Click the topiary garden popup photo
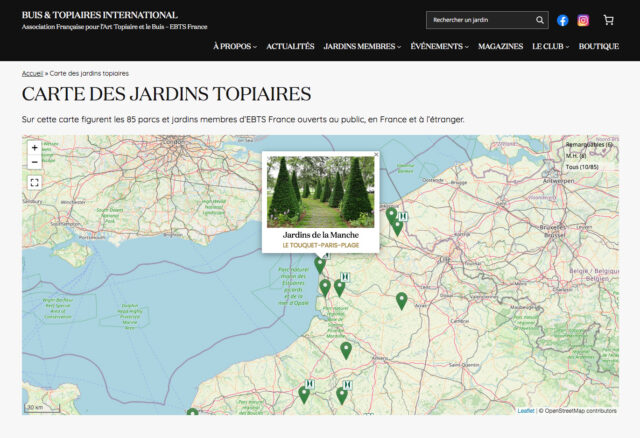640x438 pixels. [x=320, y=191]
